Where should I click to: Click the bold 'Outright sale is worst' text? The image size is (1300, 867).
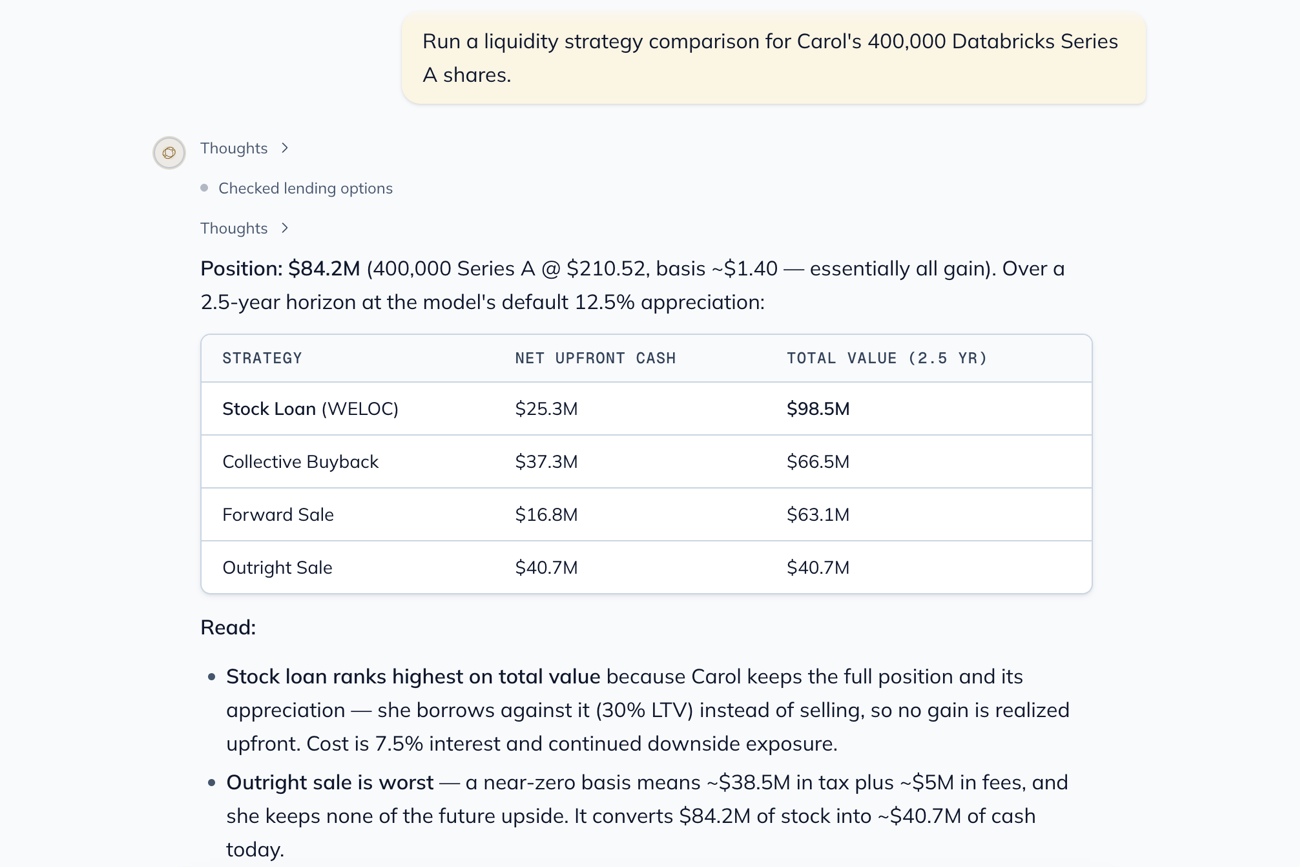point(330,782)
